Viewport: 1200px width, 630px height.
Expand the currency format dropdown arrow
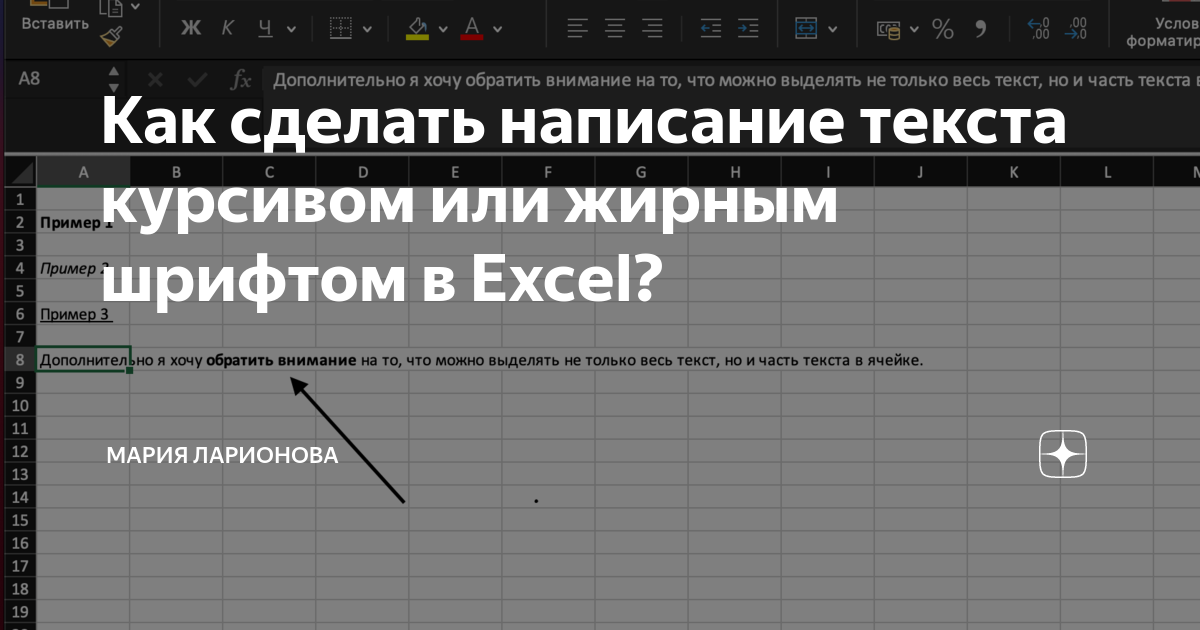click(914, 29)
